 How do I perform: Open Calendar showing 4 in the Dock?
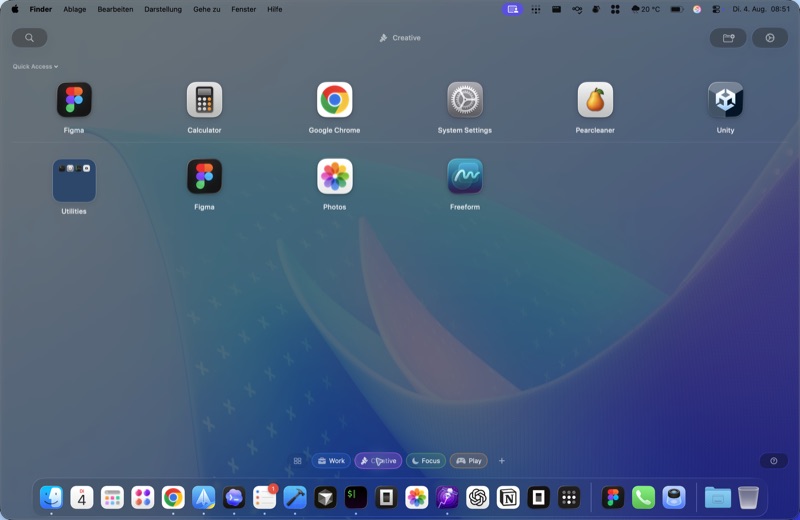(82, 497)
